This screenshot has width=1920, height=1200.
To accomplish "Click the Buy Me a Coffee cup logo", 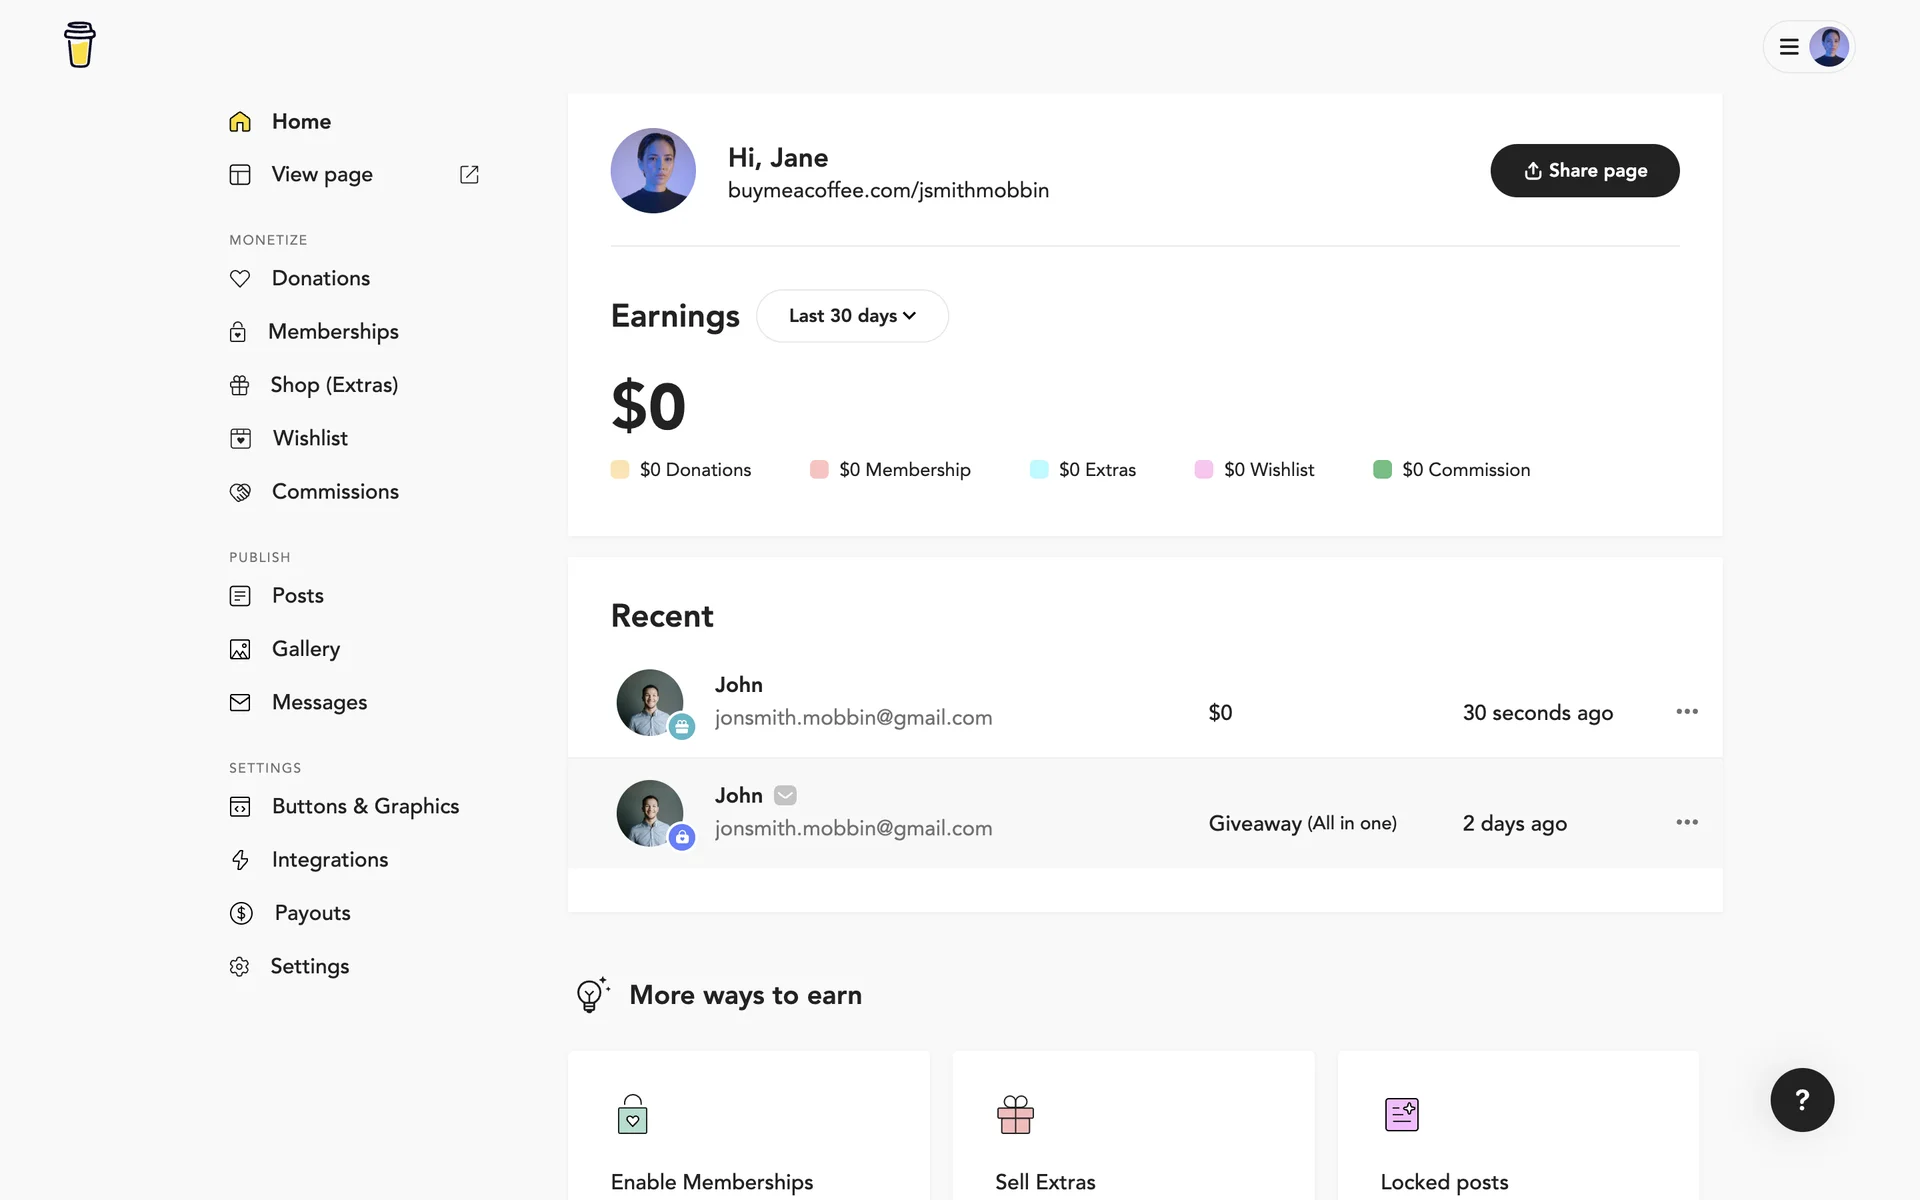I will (x=80, y=45).
